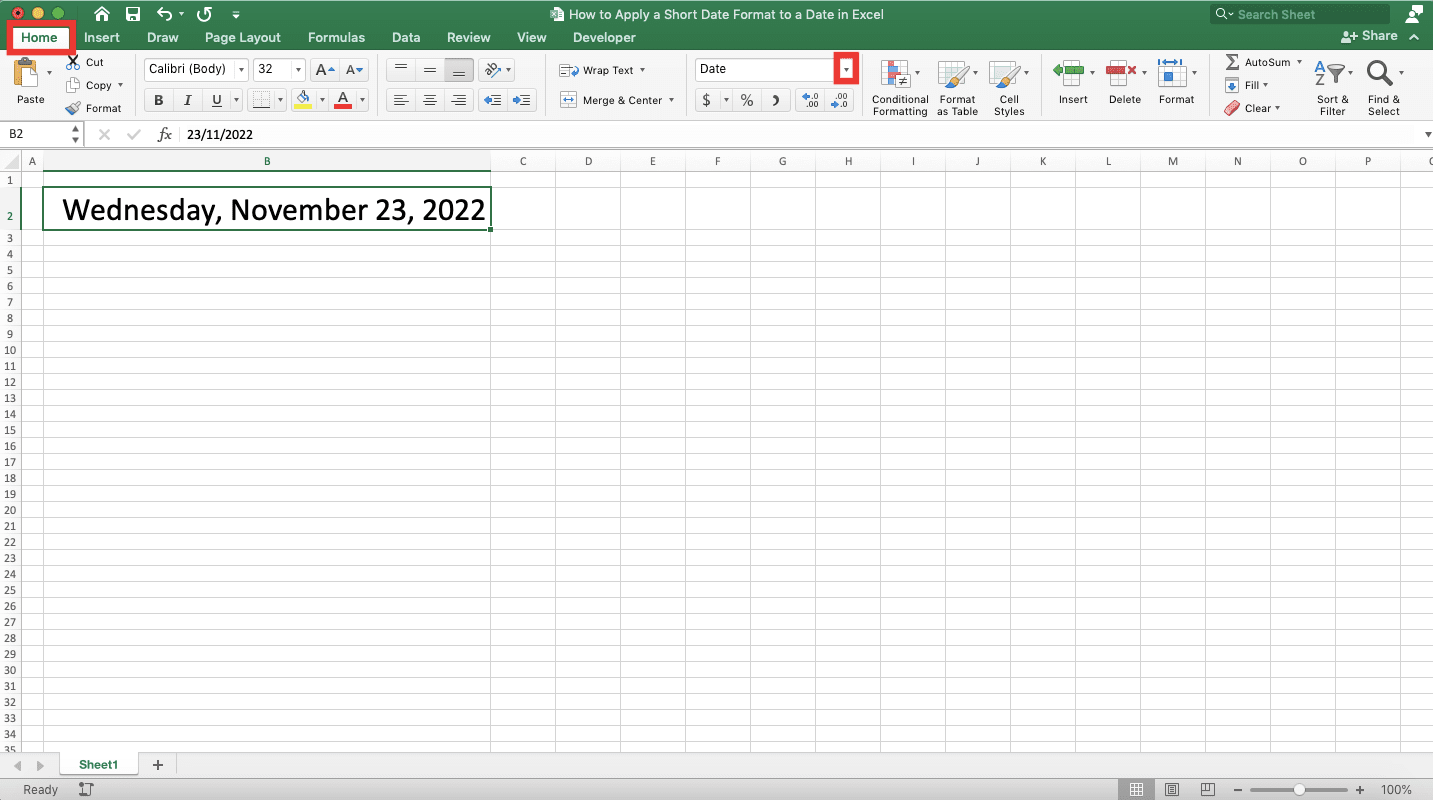Open the Page Layout tab
The image size is (1433, 800).
pos(243,37)
